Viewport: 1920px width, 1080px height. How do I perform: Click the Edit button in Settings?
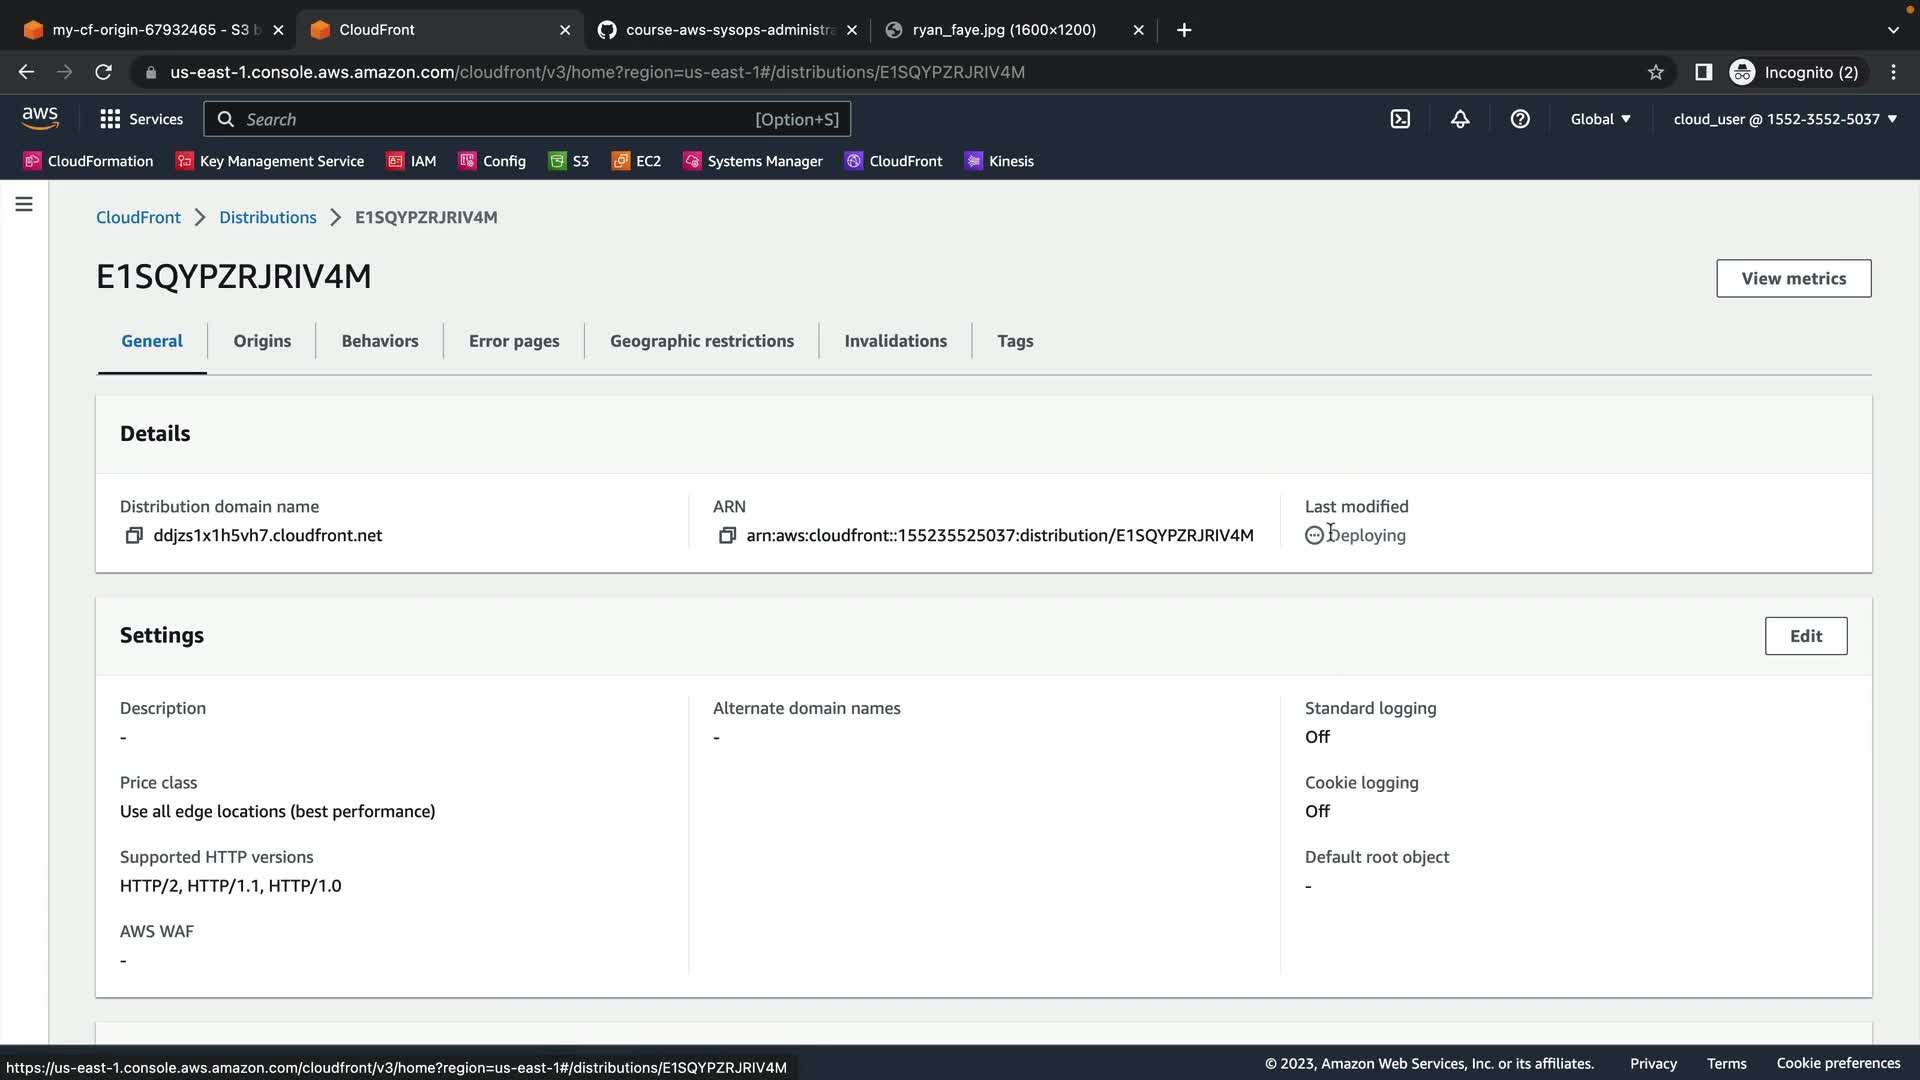tap(1805, 636)
